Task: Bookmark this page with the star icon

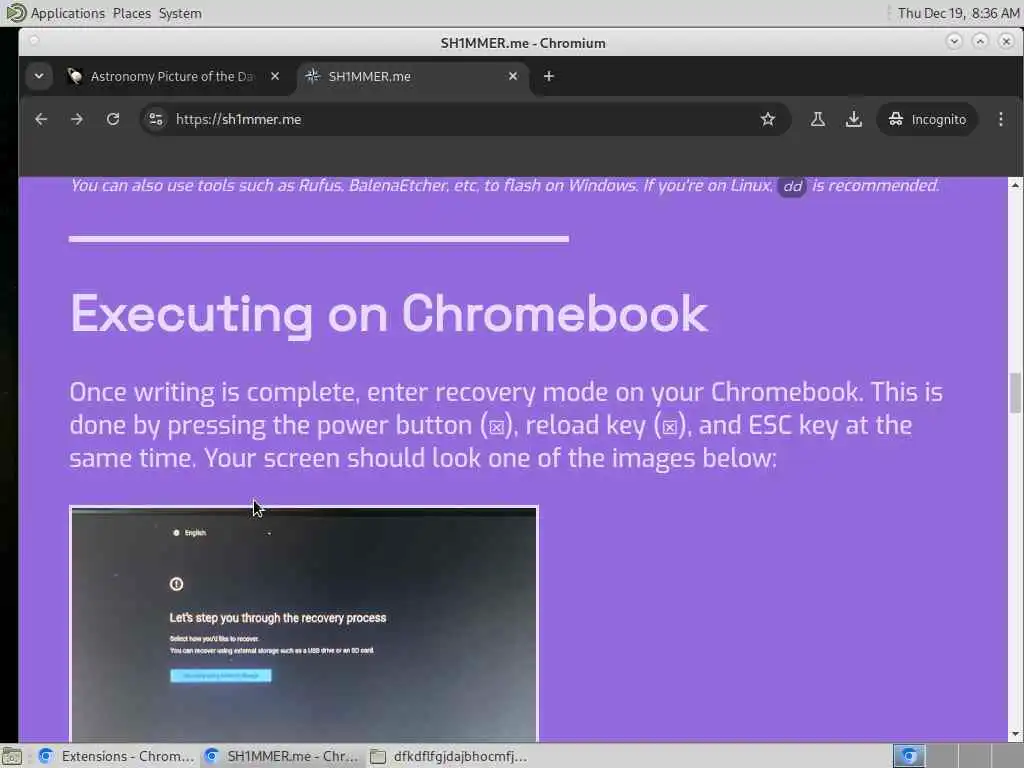Action: point(768,119)
